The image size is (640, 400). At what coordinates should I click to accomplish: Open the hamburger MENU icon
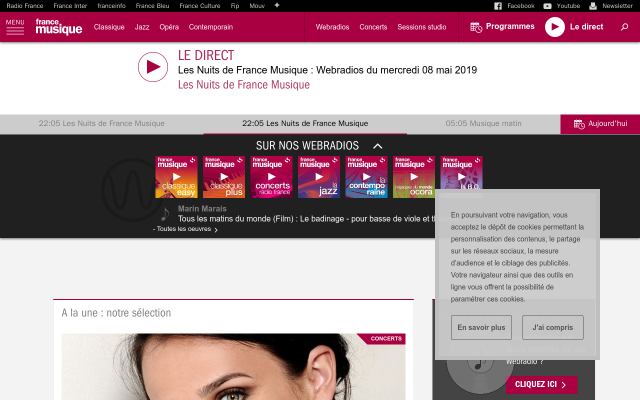[x=15, y=27]
